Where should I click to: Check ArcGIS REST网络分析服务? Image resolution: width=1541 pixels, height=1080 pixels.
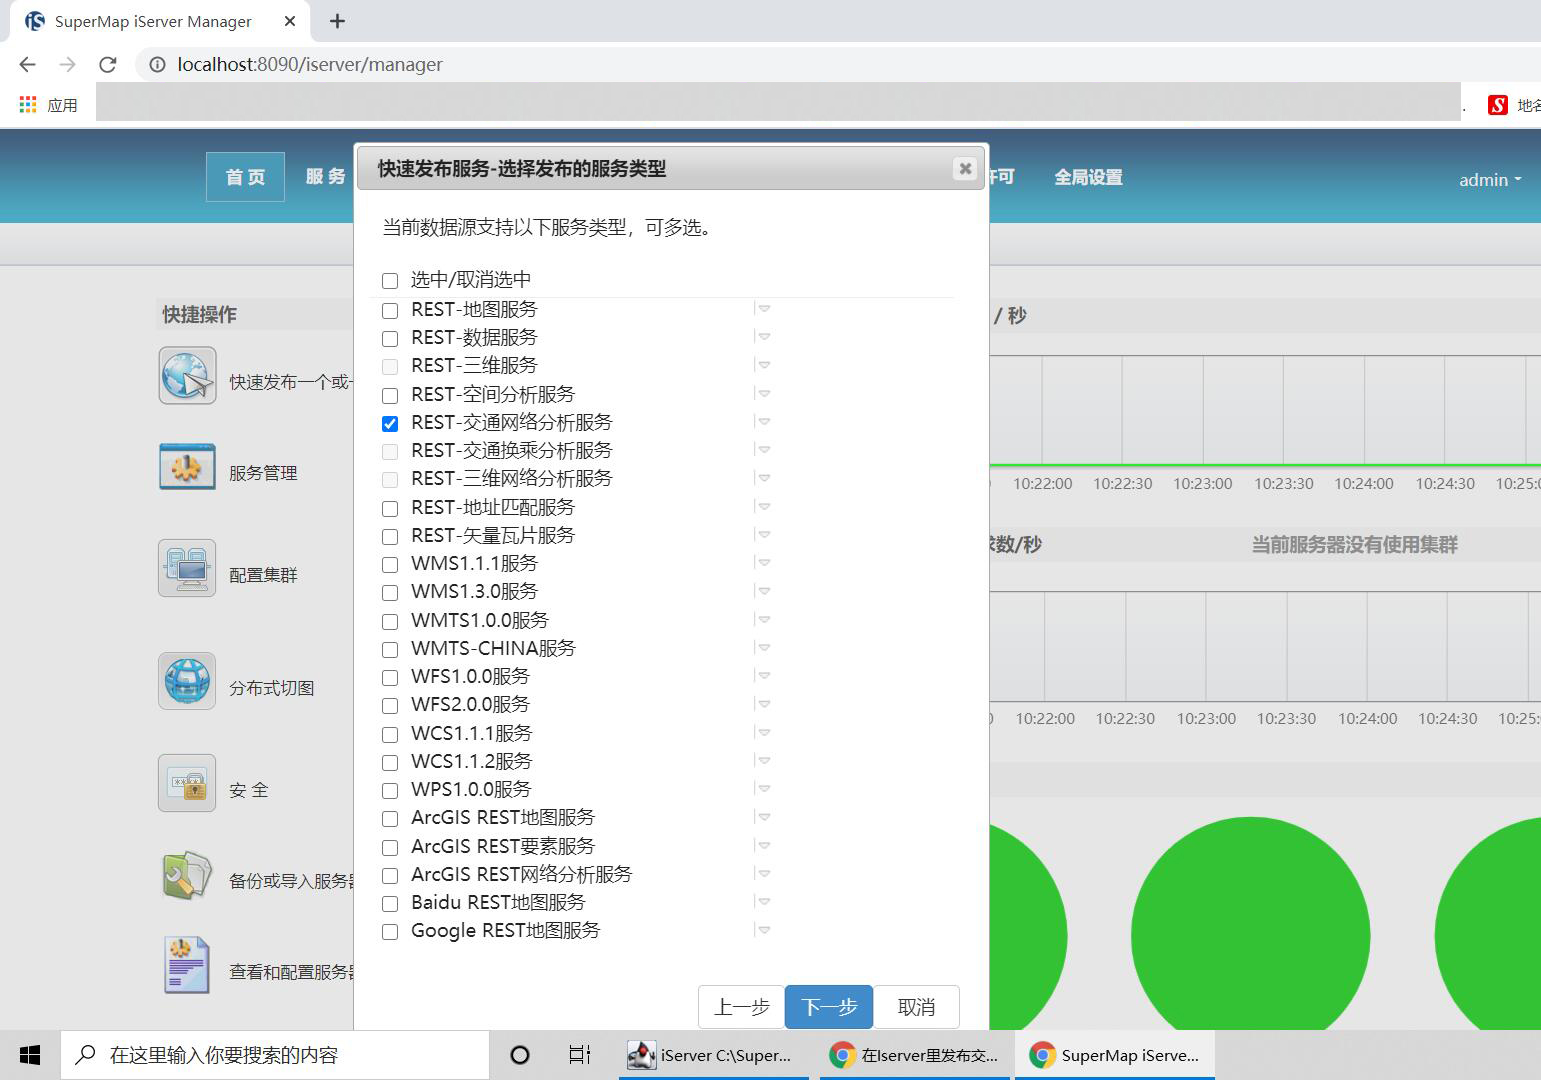[x=390, y=876]
